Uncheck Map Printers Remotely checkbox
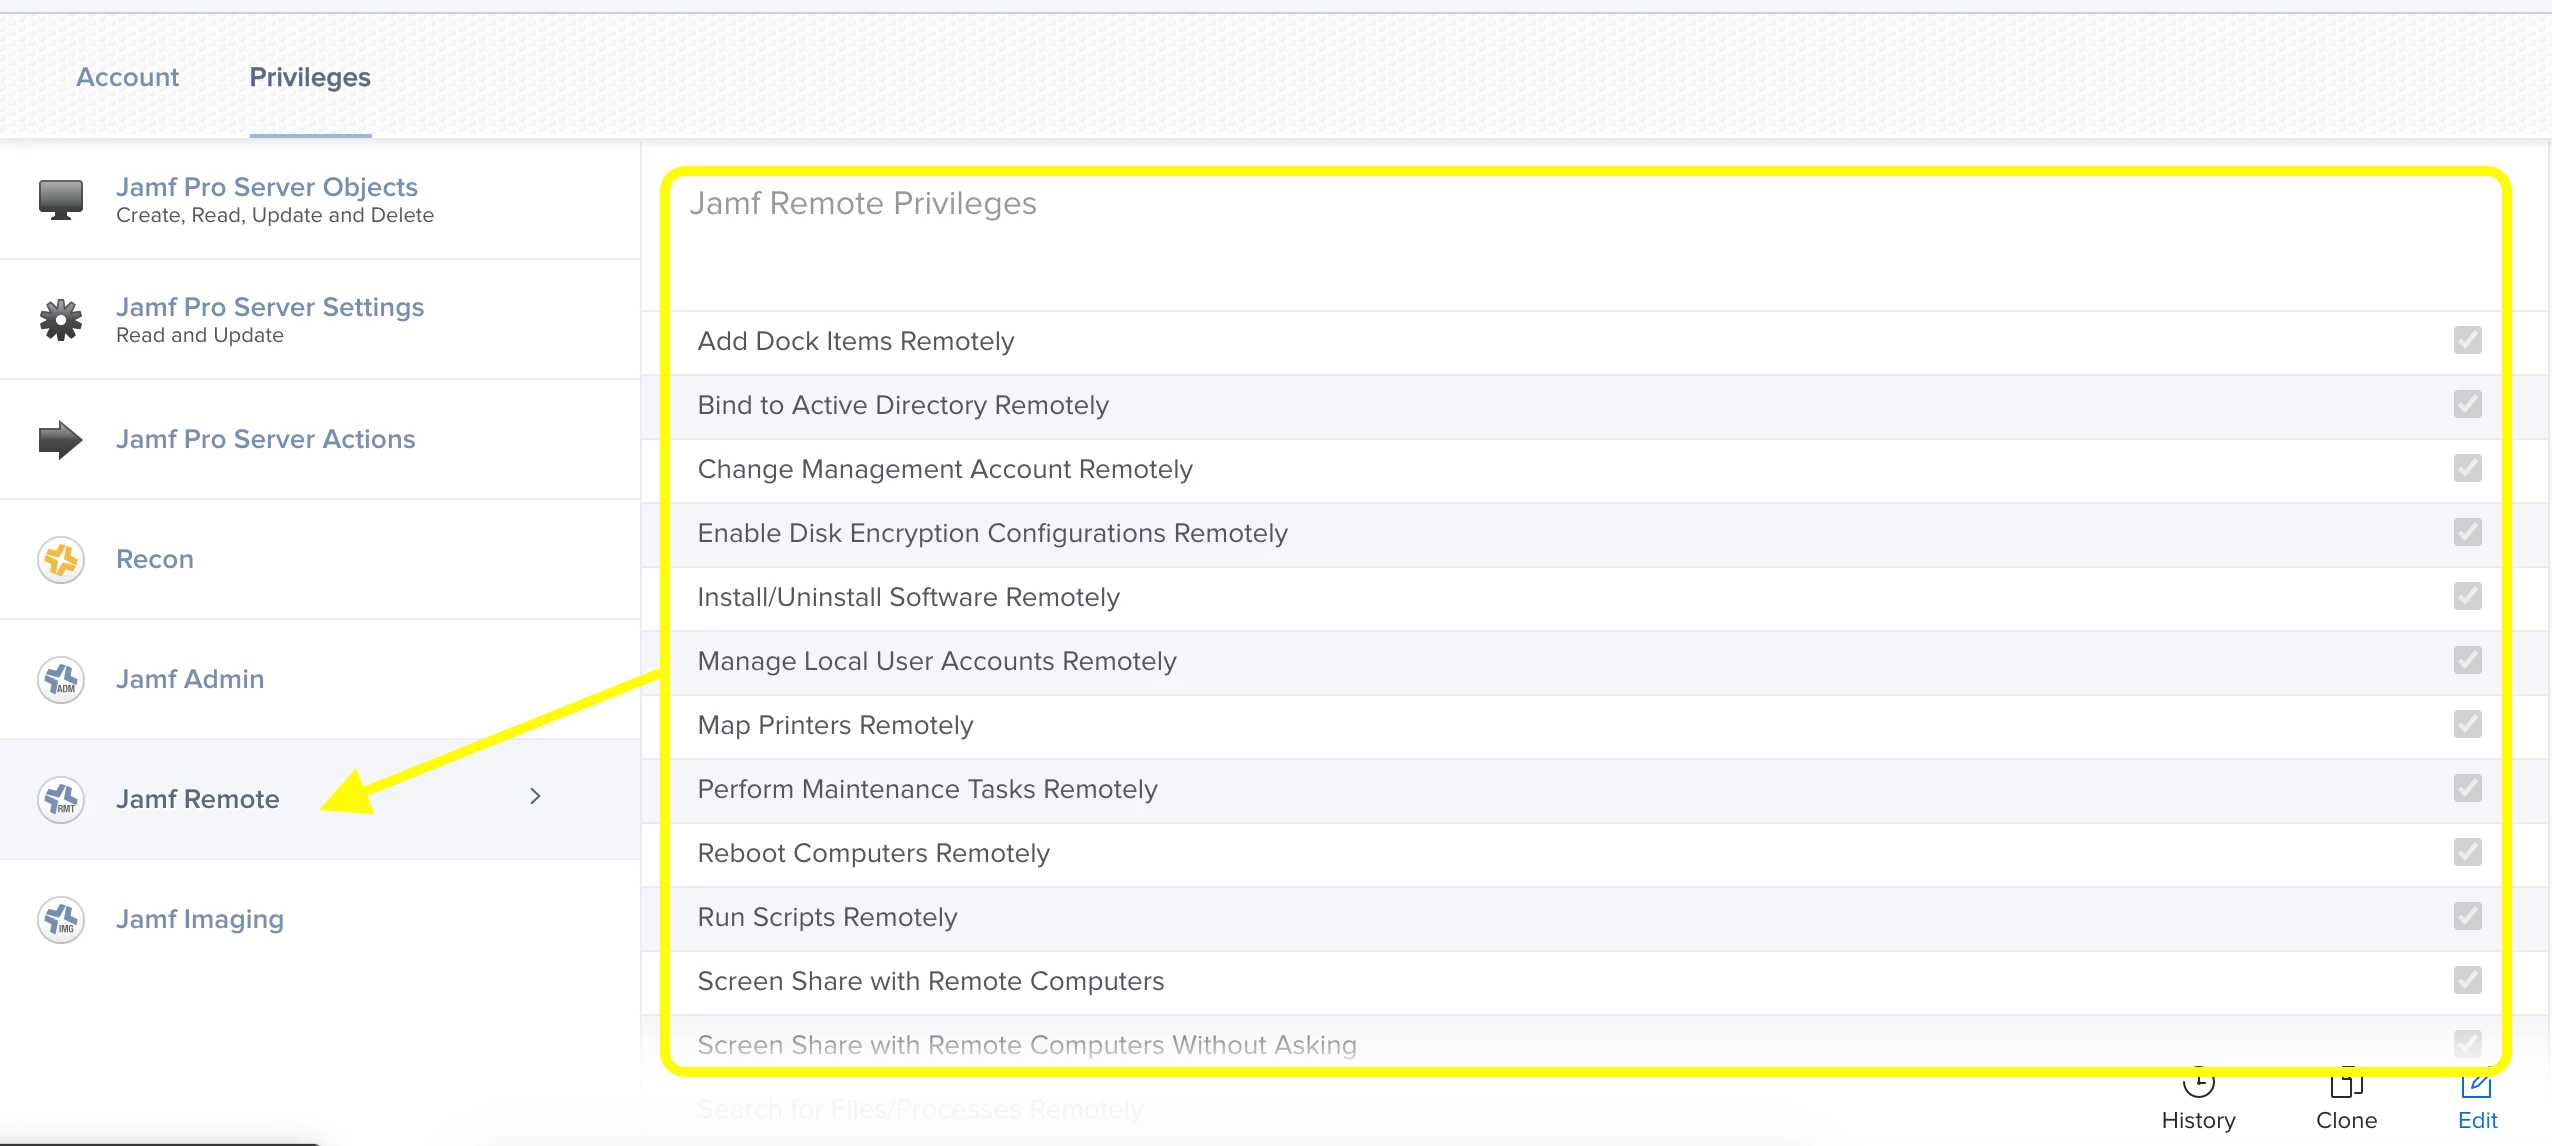 point(2467,724)
